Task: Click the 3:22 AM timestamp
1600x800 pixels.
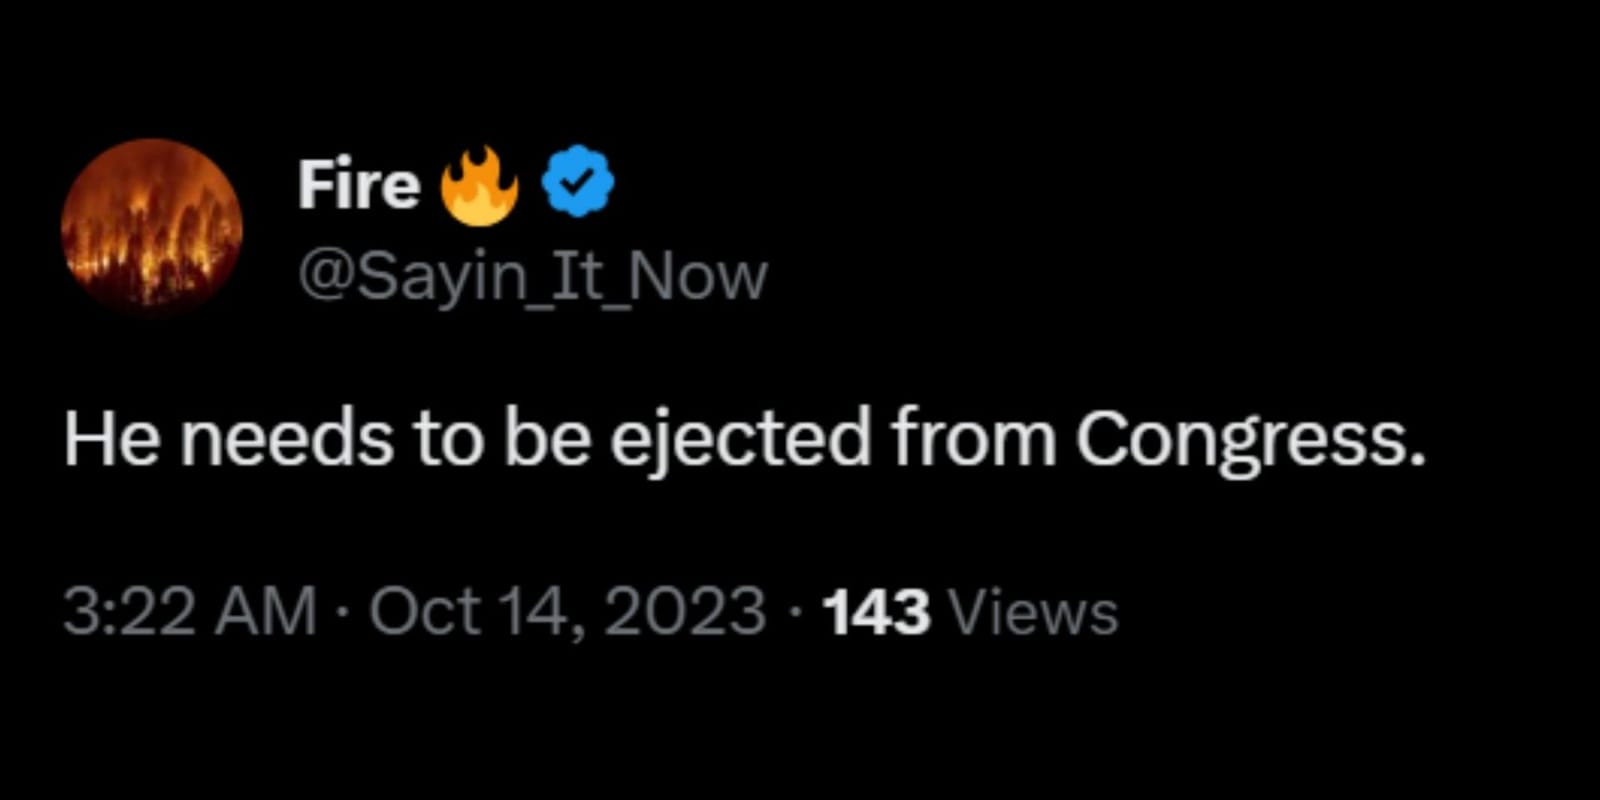Action: (x=189, y=611)
